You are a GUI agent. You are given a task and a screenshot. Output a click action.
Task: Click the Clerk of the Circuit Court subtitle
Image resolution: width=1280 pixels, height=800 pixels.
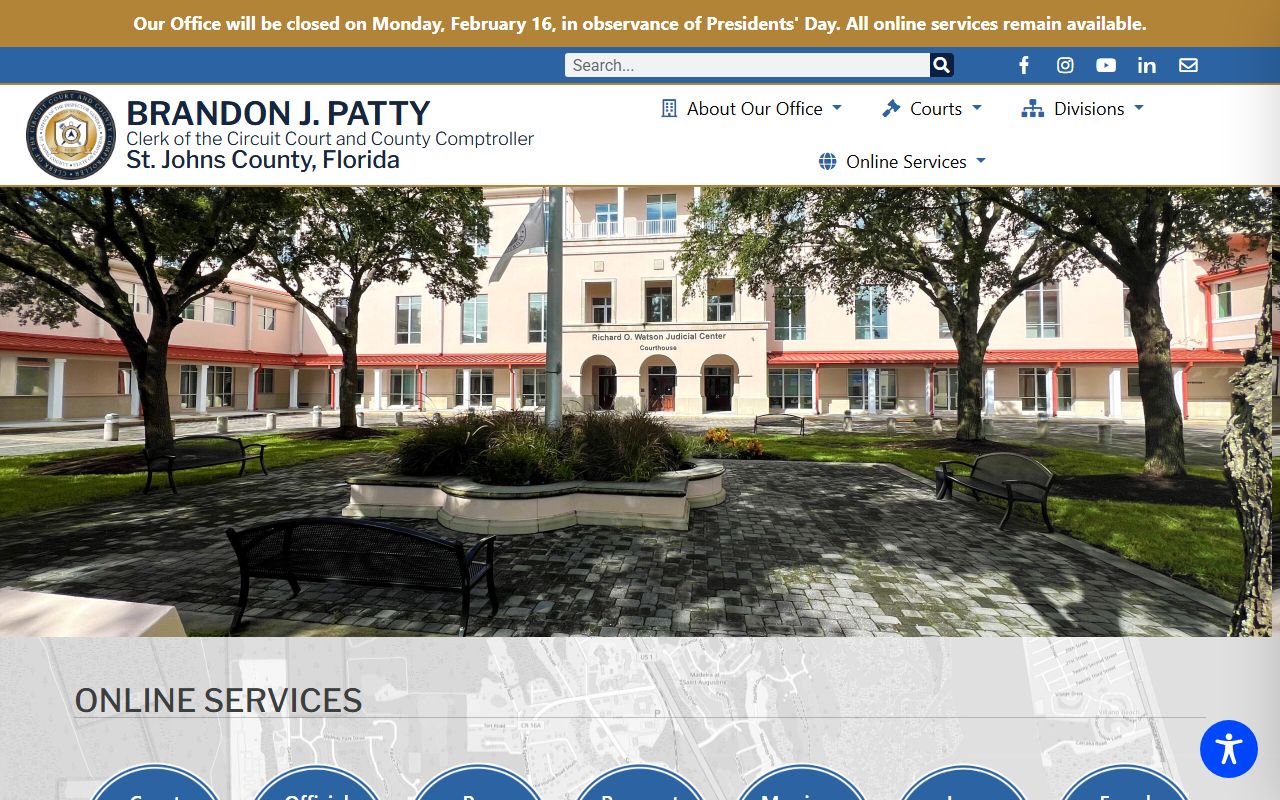click(x=330, y=139)
